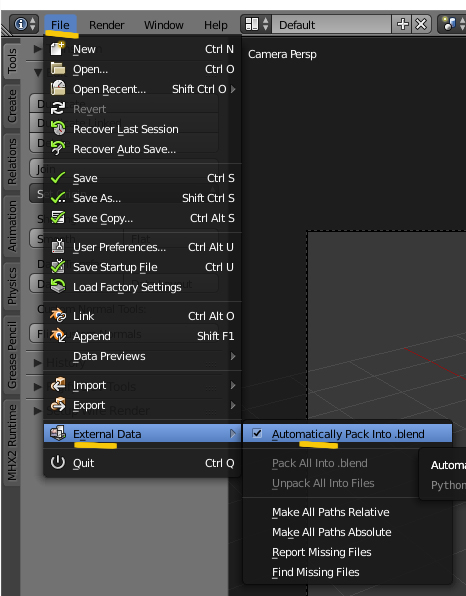The image size is (466, 596).
Task: Choose Data Previews menu entry
Action: 143,356
